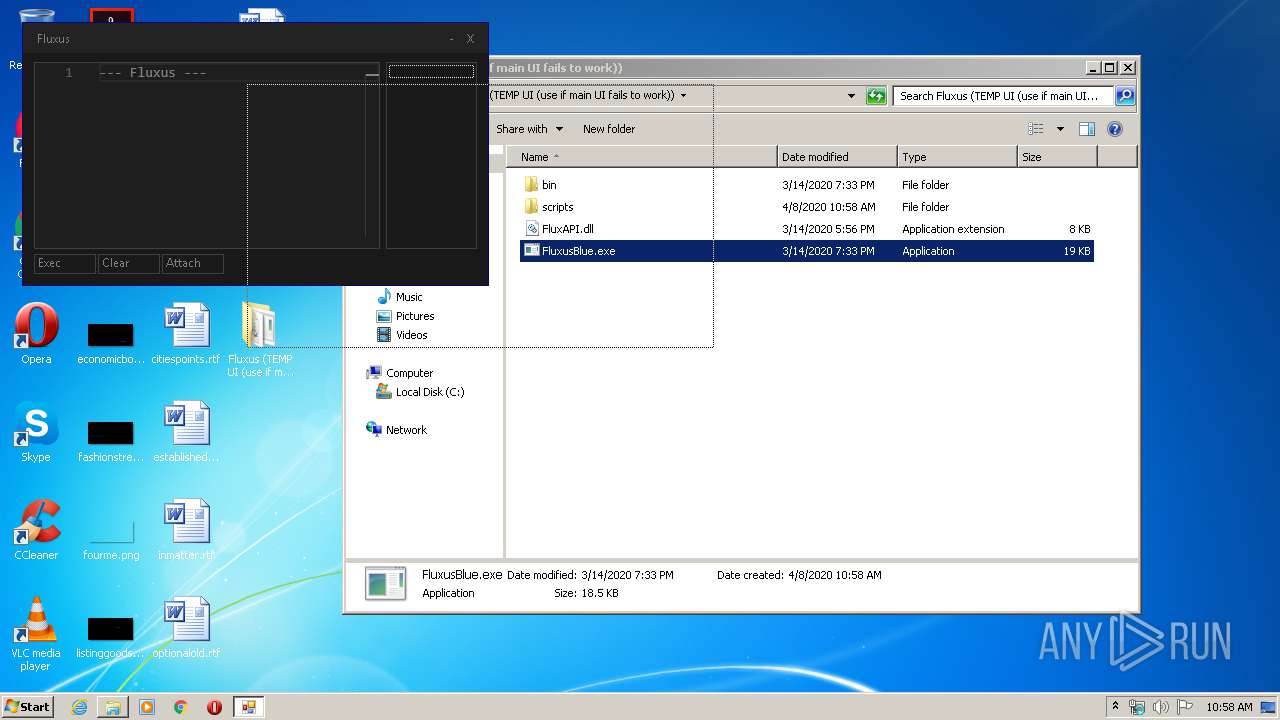Select optionalold.rtf on desktop
Image resolution: width=1280 pixels, height=720 pixels.
click(x=186, y=628)
